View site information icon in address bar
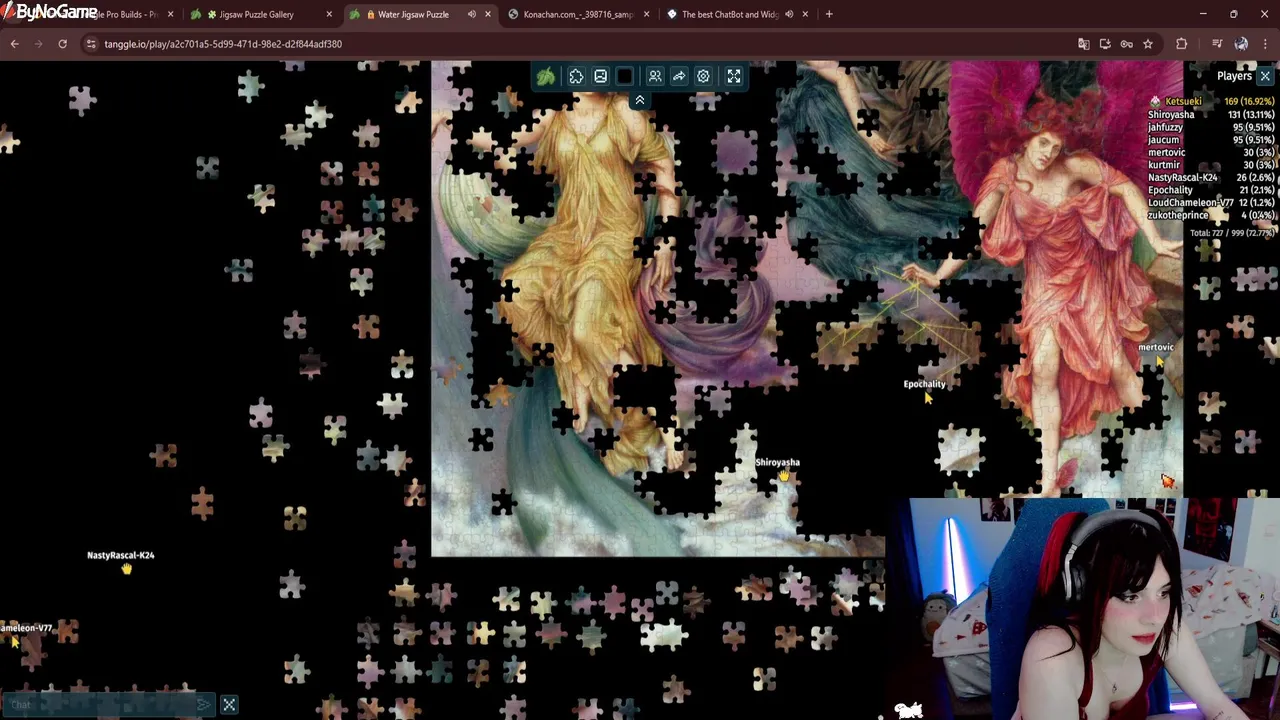The width and height of the screenshot is (1280, 720). pyautogui.click(x=91, y=44)
